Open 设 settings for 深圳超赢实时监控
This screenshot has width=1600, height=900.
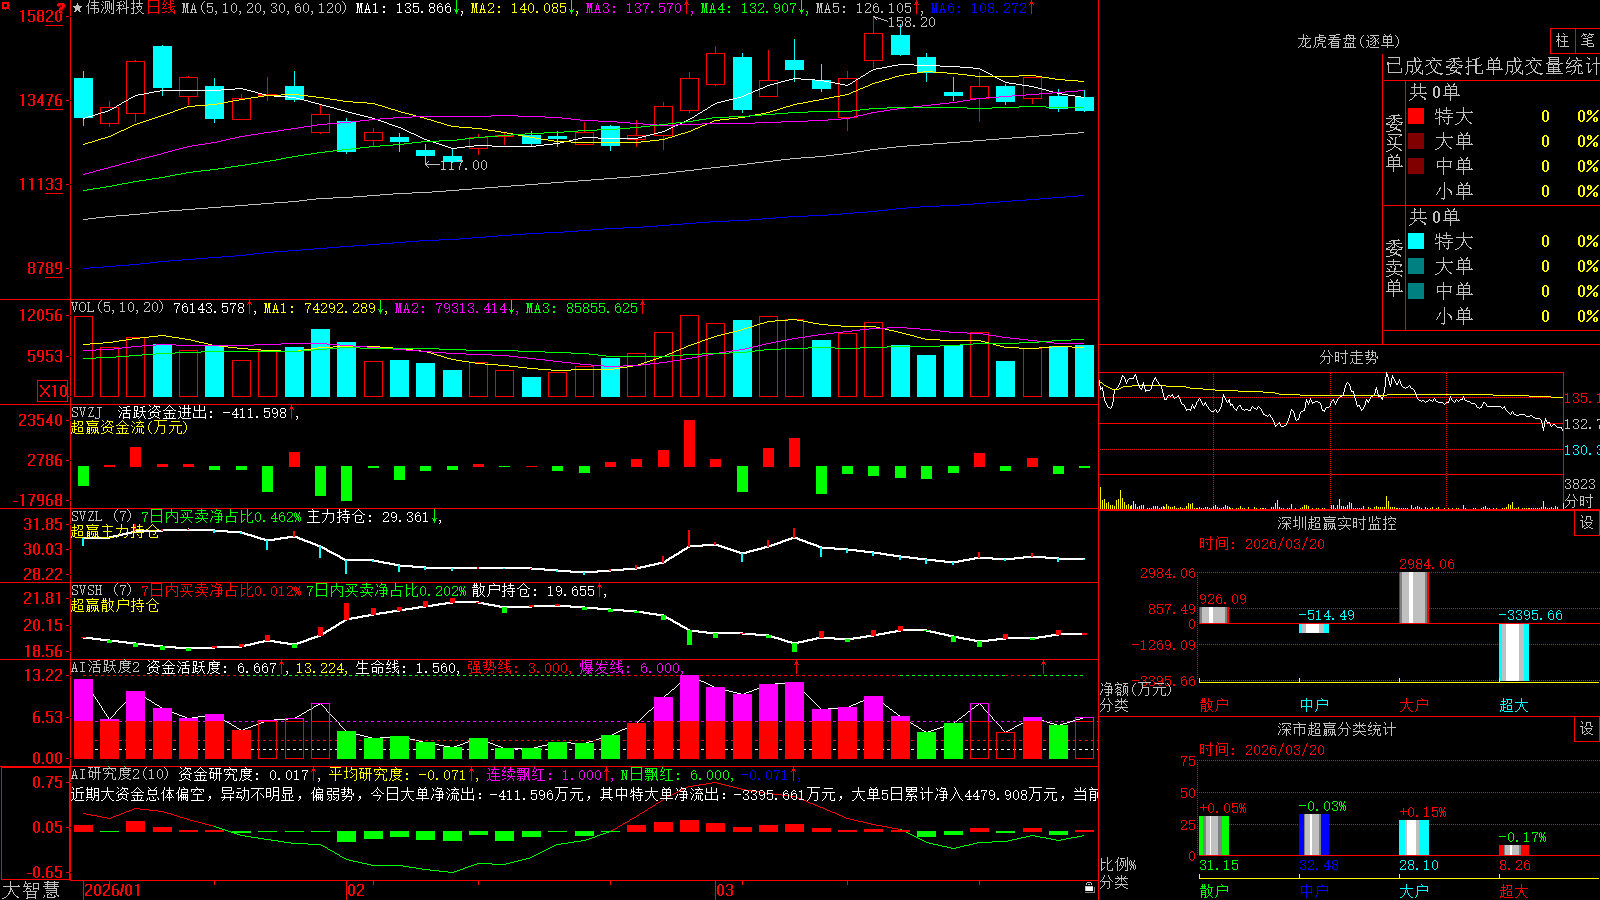pyautogui.click(x=1587, y=523)
